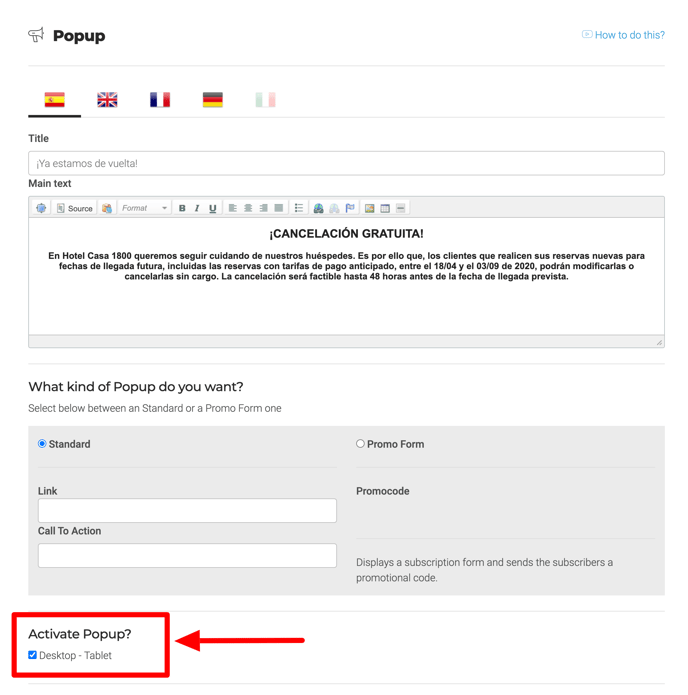
Task: Click the Source view button
Action: coord(74,208)
